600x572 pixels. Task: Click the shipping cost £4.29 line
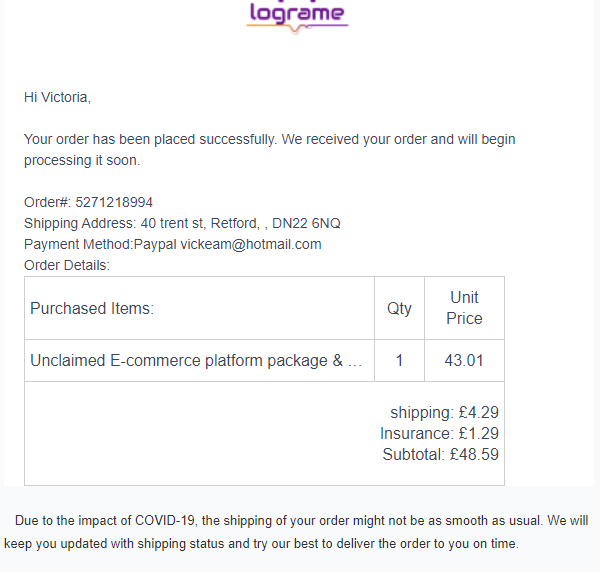click(444, 411)
